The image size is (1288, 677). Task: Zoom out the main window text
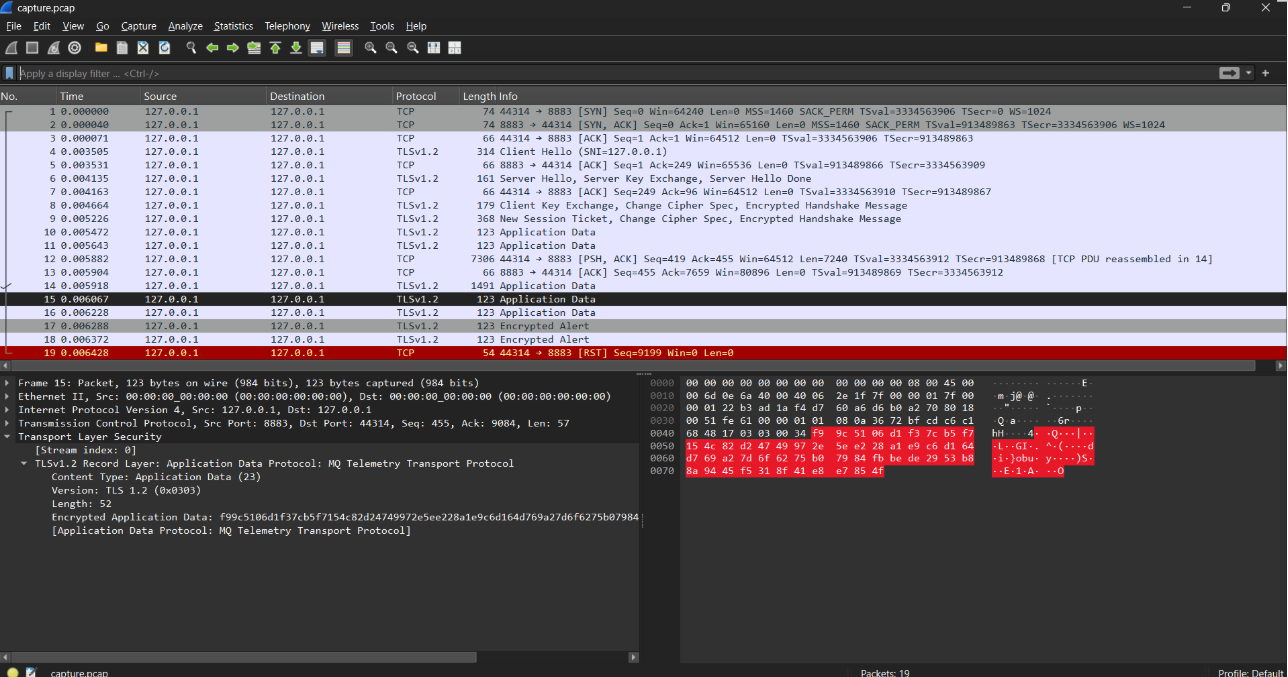[x=391, y=48]
